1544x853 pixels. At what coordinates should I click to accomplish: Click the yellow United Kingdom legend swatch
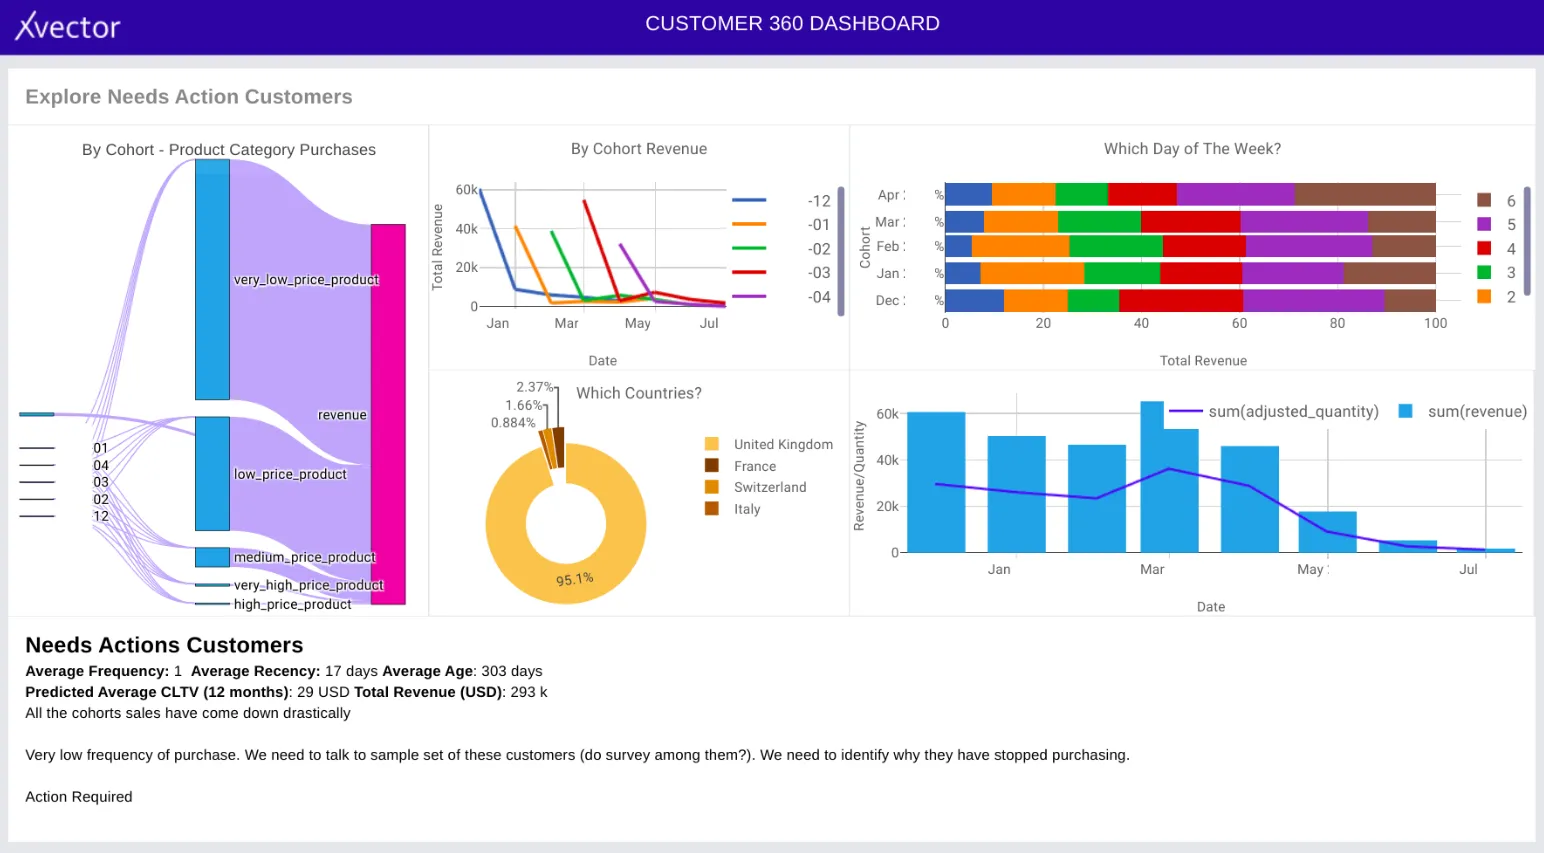[x=713, y=443]
